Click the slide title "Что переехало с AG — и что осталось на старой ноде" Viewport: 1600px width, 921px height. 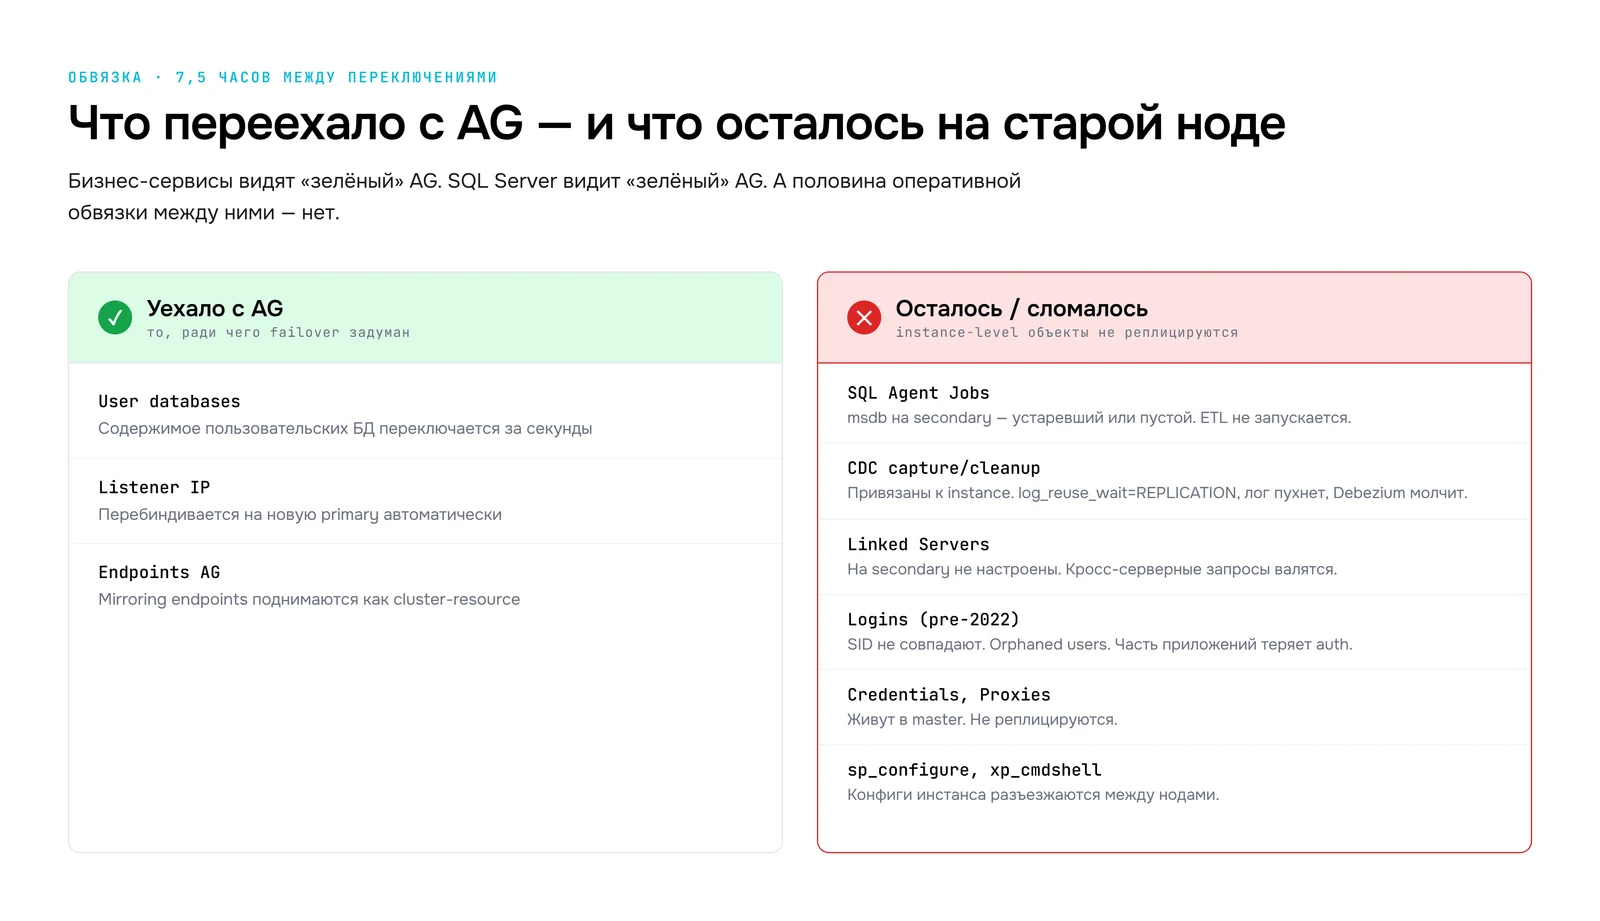click(676, 124)
